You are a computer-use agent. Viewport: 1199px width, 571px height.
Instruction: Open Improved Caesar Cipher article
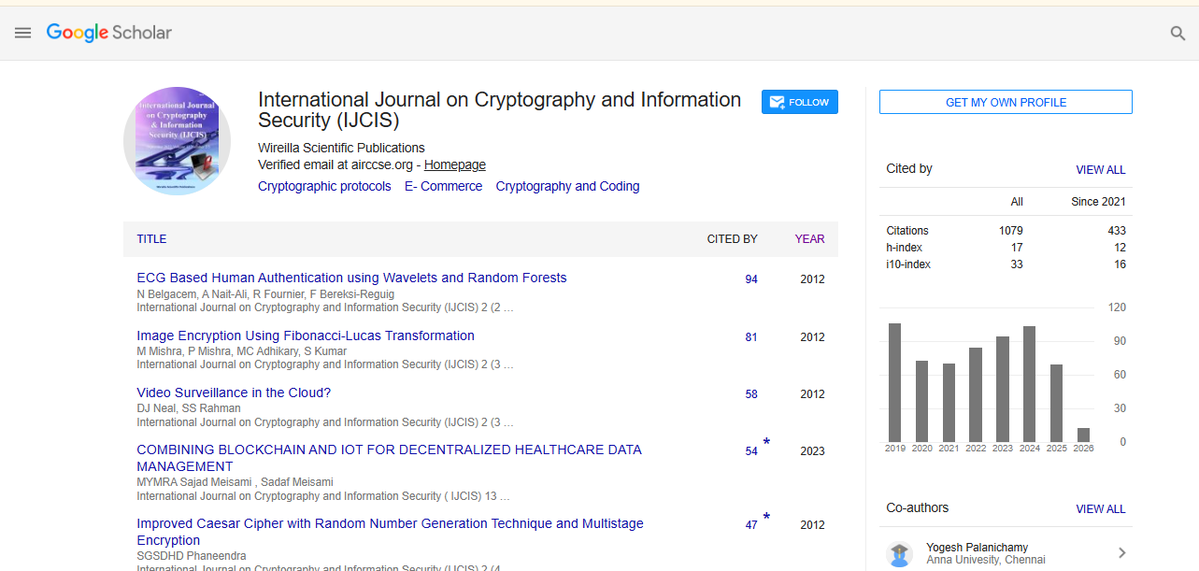tap(390, 532)
